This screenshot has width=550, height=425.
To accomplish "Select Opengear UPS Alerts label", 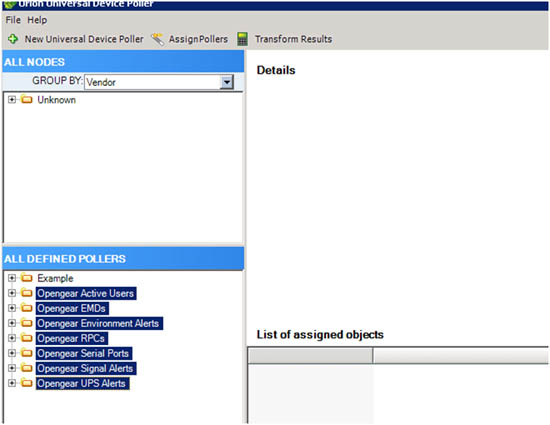I will point(82,384).
